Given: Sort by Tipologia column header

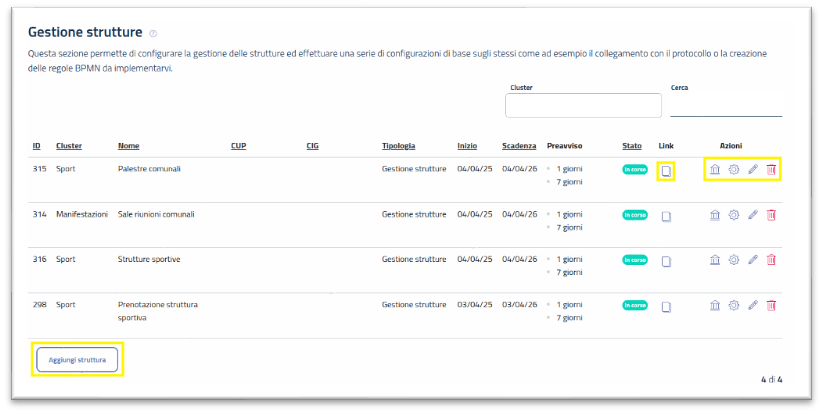Looking at the screenshot, I should [398, 145].
